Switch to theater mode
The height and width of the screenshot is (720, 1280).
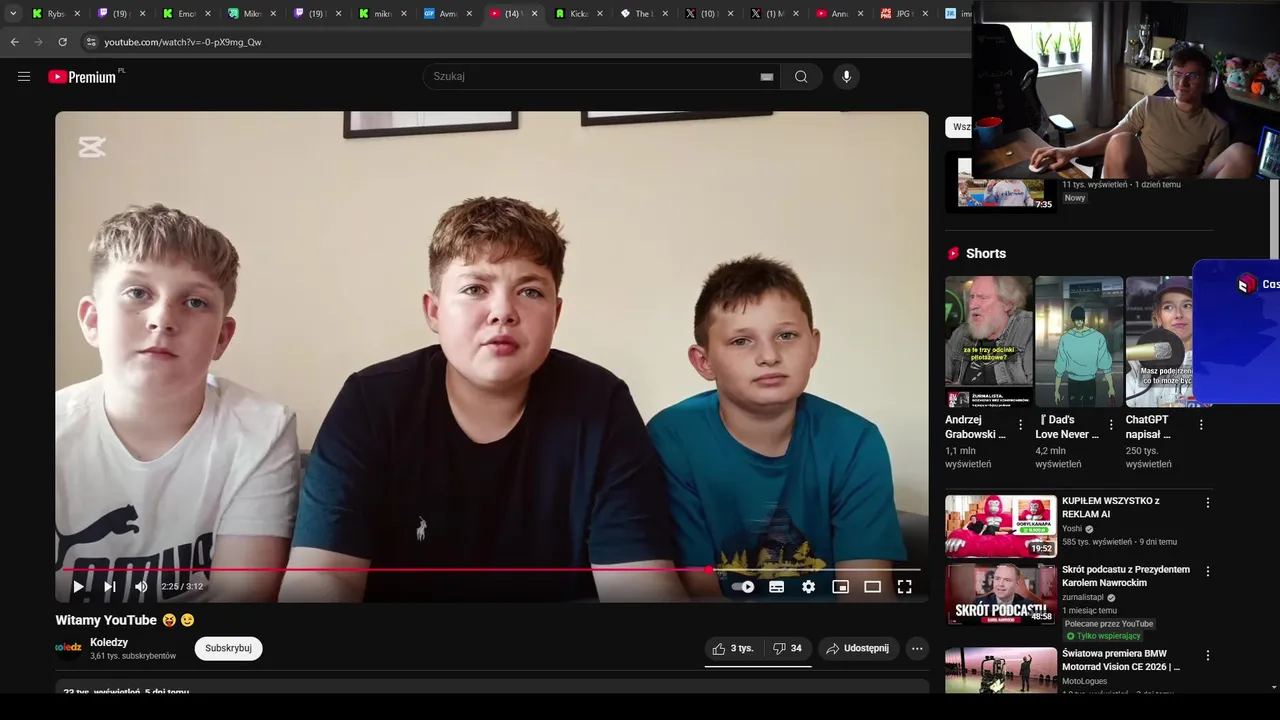point(872,587)
